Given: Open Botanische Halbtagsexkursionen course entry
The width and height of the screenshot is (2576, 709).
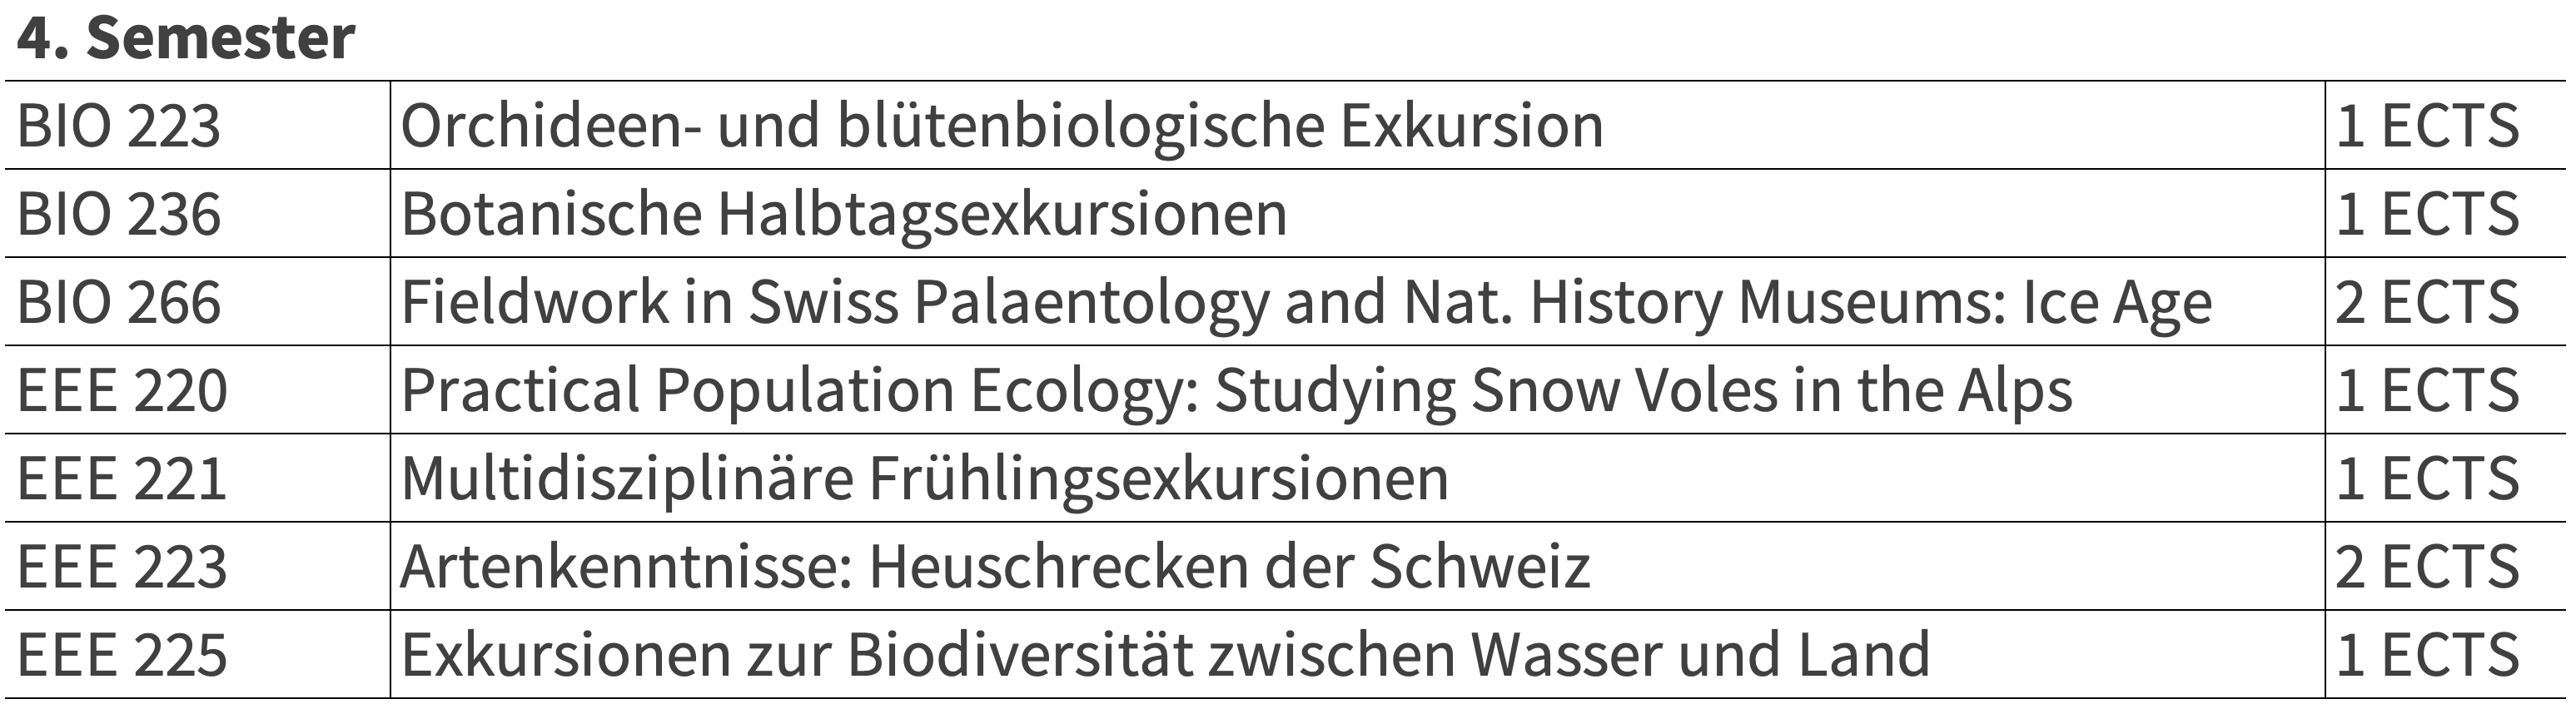Looking at the screenshot, I should [844, 216].
